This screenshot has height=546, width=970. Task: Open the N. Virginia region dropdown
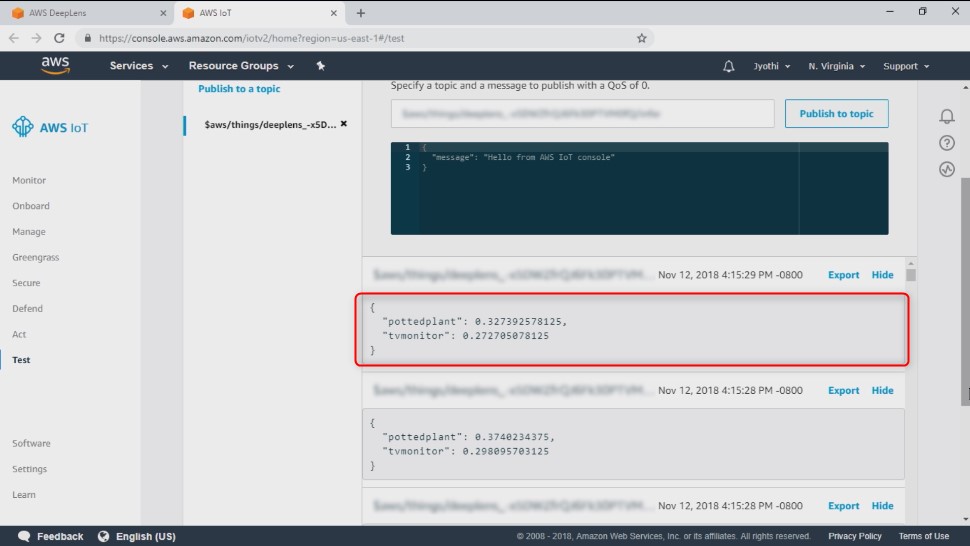836,66
